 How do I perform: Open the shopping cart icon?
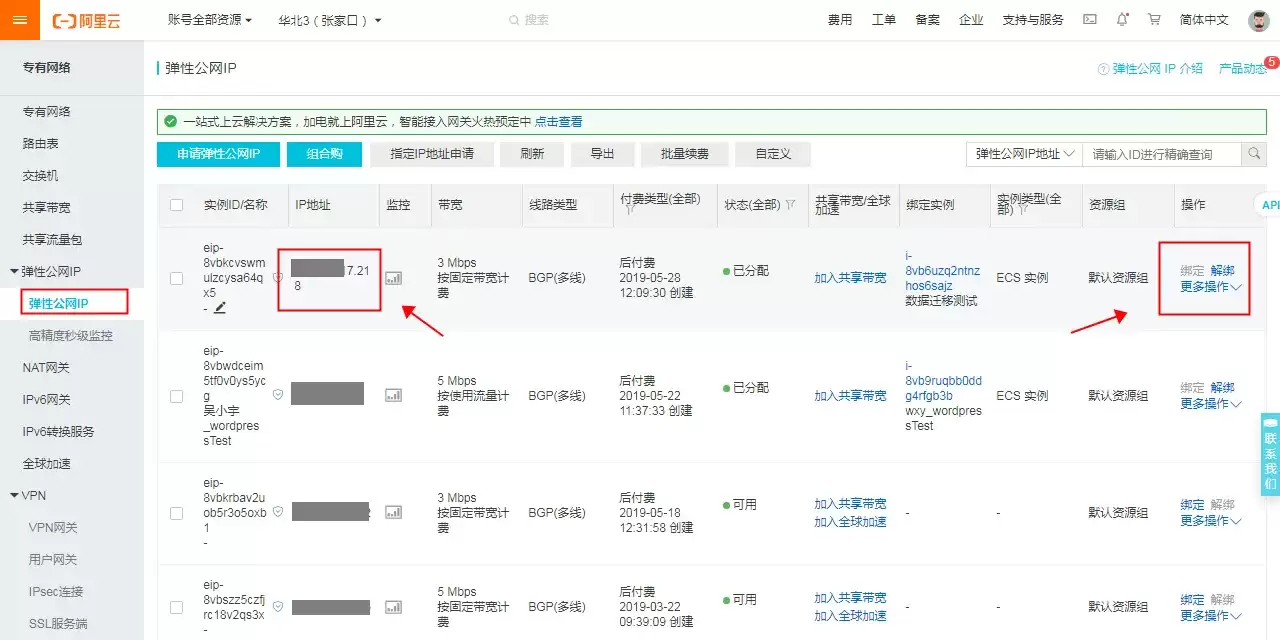1154,20
